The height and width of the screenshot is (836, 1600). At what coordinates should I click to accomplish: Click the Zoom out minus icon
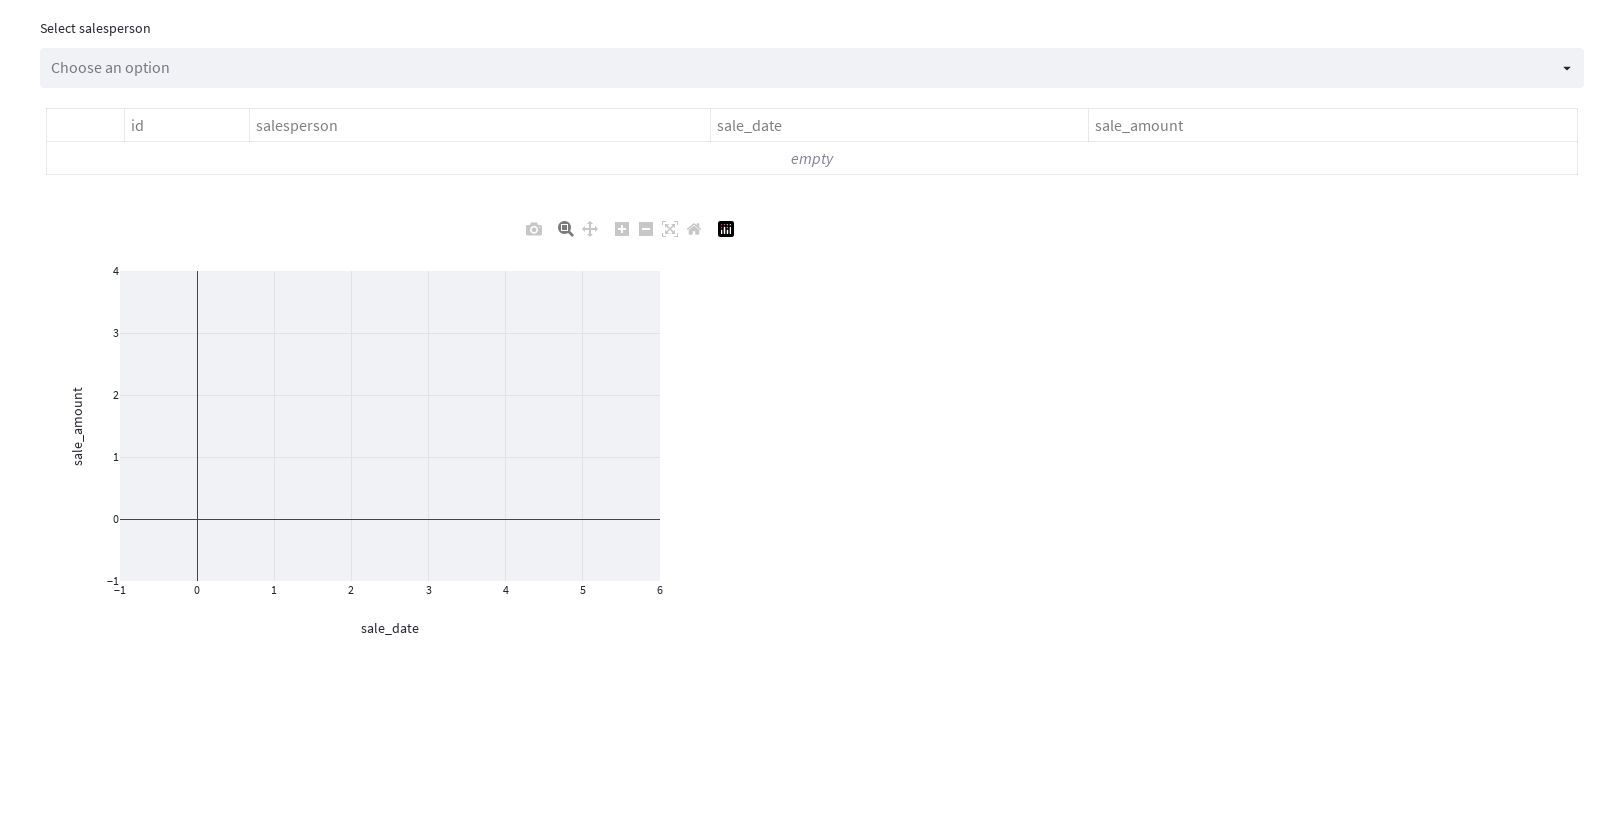[x=646, y=229]
